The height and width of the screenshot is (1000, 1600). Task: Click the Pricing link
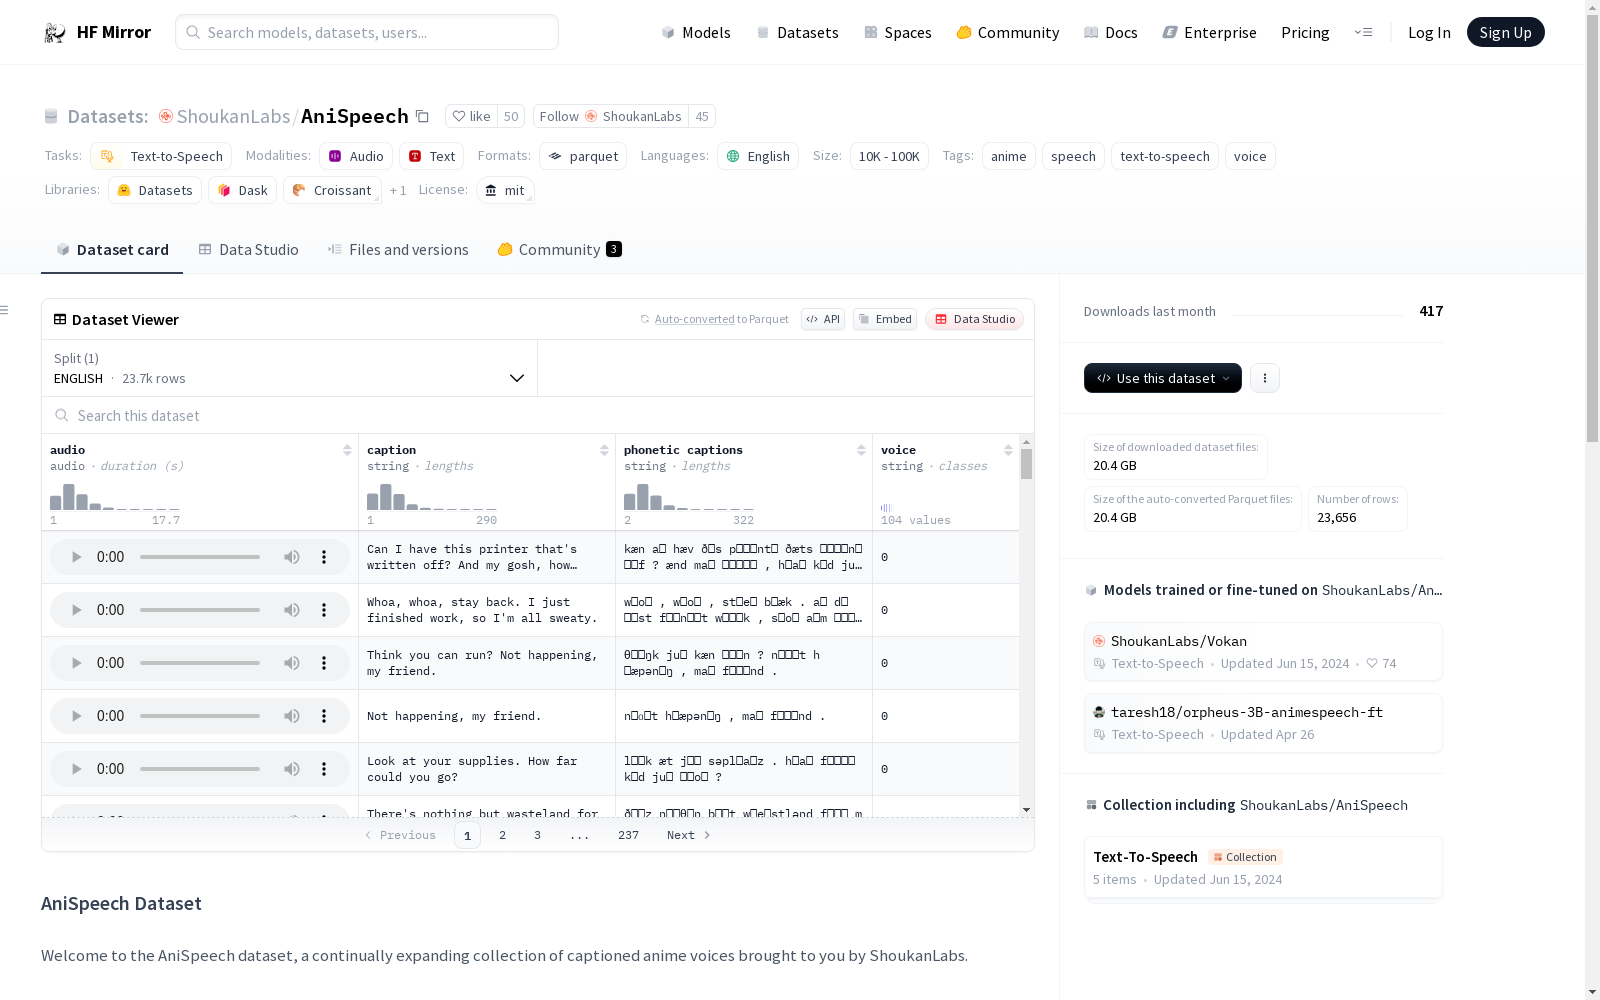1305,33
